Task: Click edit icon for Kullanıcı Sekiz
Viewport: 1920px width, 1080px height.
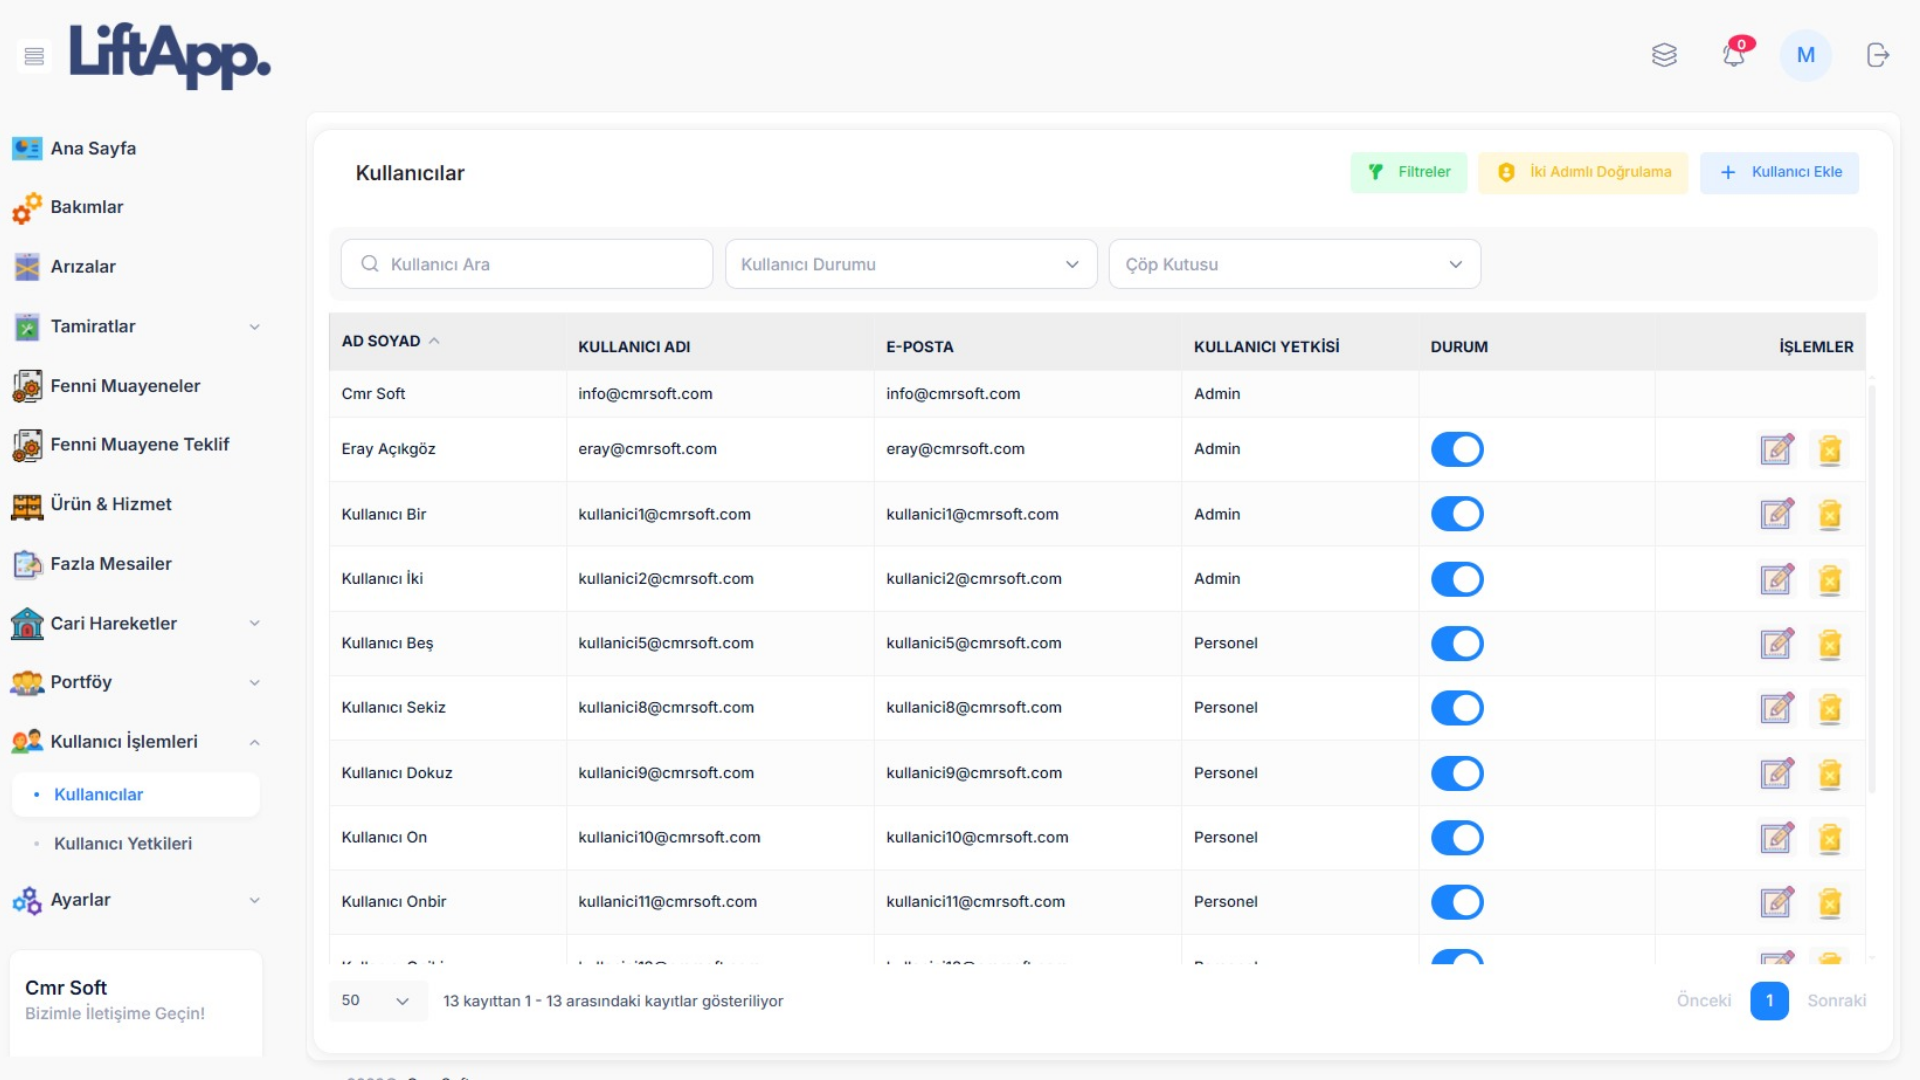Action: (x=1776, y=709)
